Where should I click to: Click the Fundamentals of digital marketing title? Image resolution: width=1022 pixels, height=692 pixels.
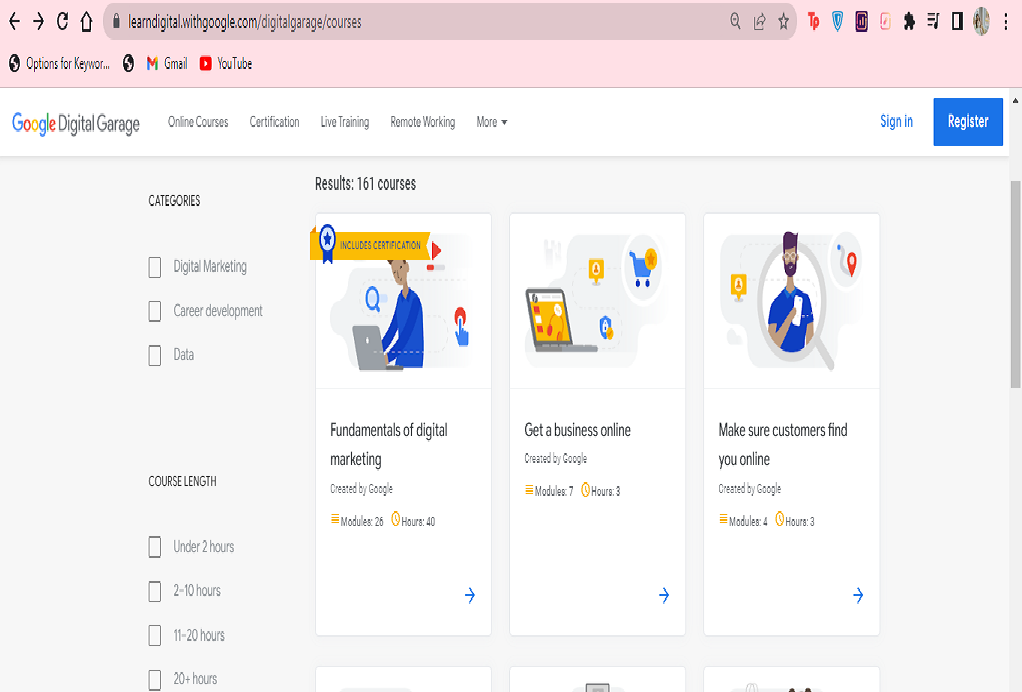click(x=388, y=444)
